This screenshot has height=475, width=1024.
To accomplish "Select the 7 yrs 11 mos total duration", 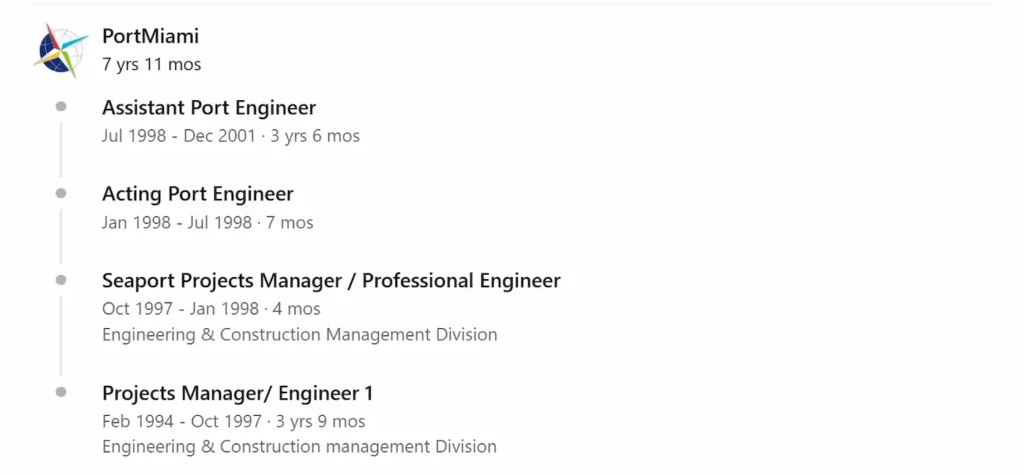I will pos(152,65).
